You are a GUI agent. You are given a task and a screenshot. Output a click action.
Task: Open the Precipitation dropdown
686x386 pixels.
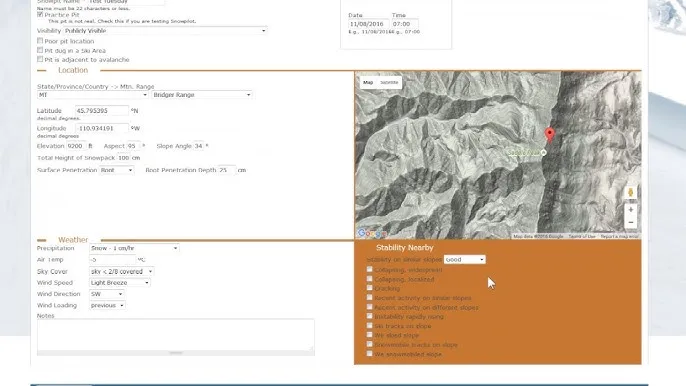coord(134,248)
